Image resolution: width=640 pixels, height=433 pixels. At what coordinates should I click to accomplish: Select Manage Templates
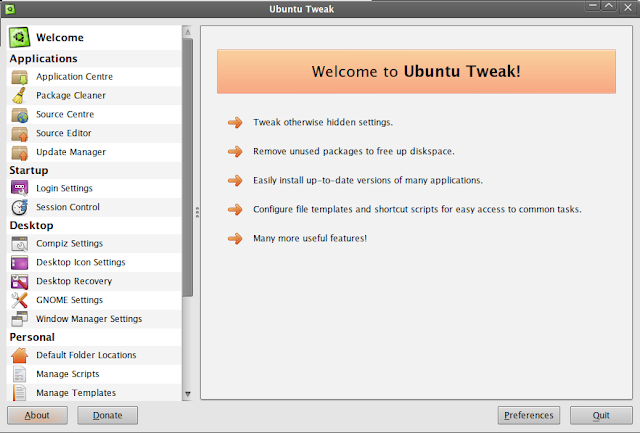94,393
